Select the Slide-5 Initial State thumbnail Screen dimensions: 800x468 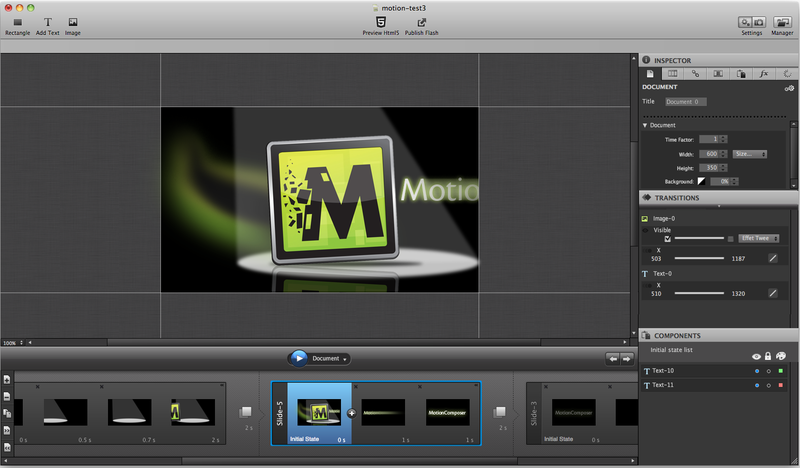tap(319, 412)
